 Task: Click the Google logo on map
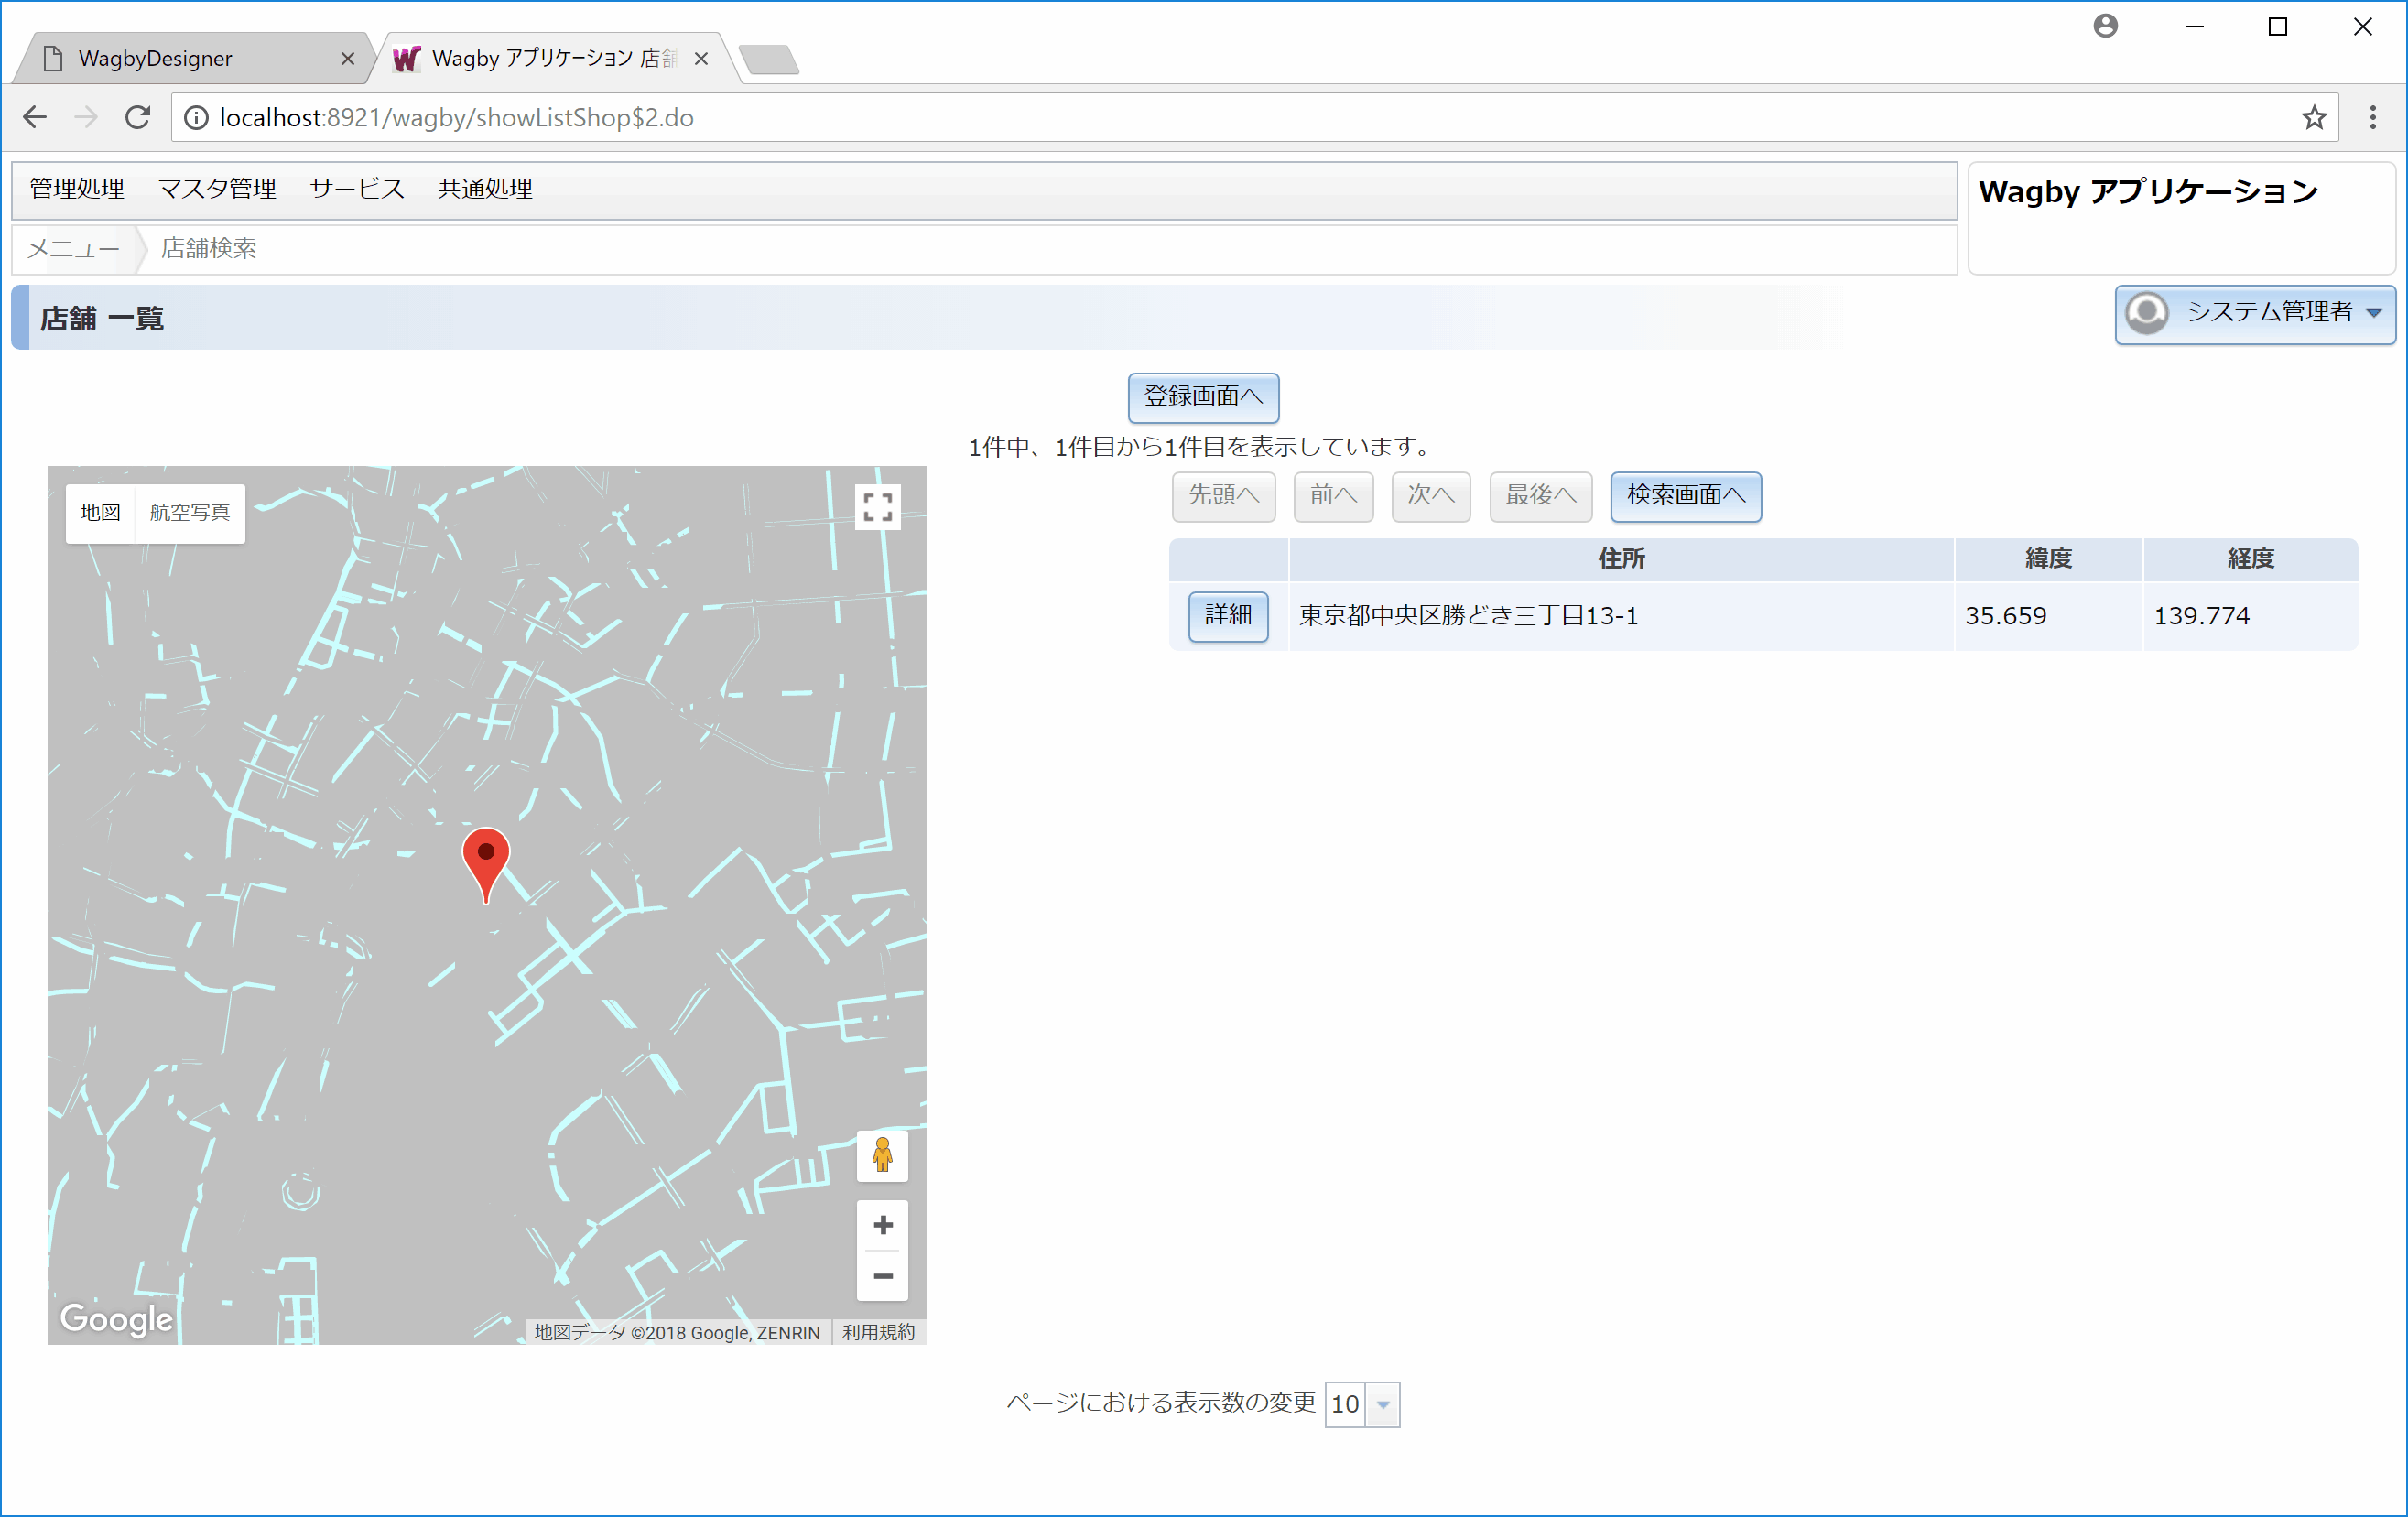(x=116, y=1319)
